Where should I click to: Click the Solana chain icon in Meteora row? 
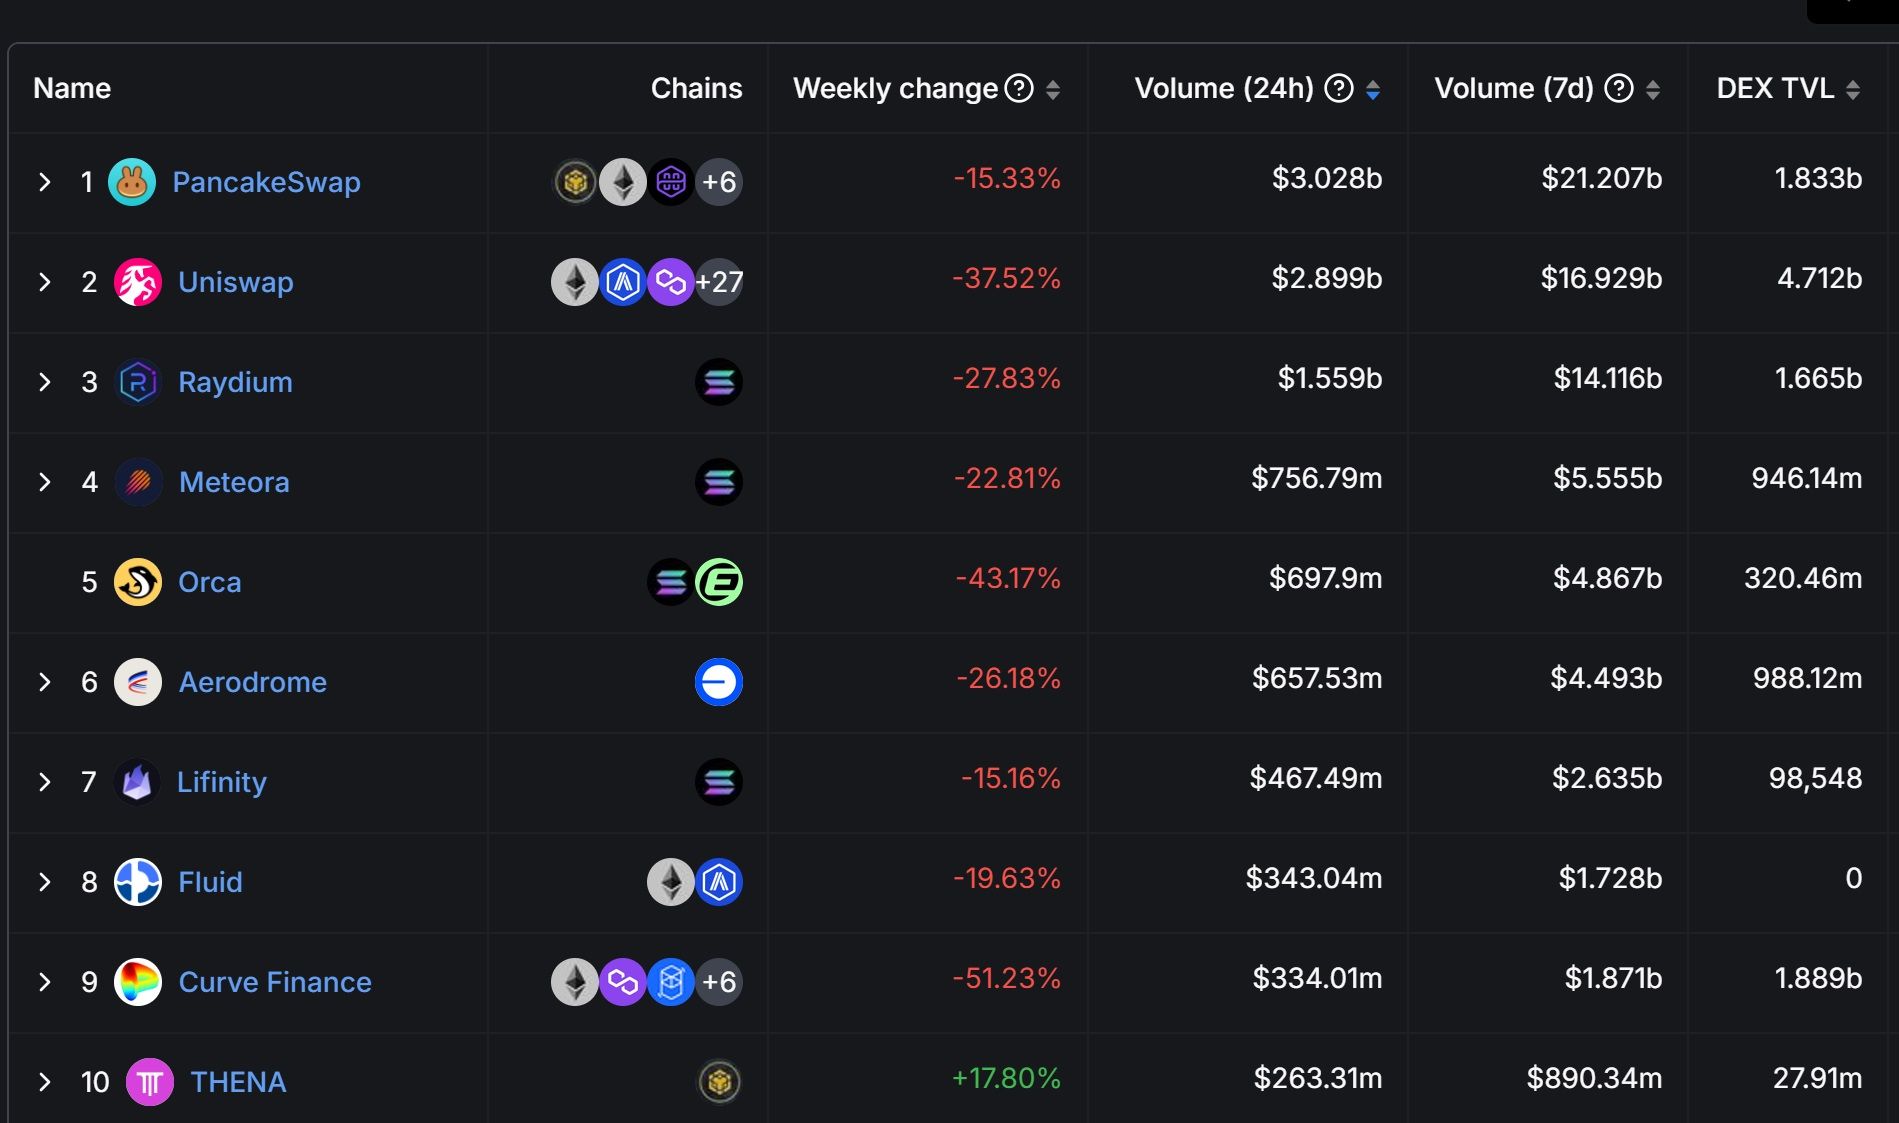tap(719, 482)
